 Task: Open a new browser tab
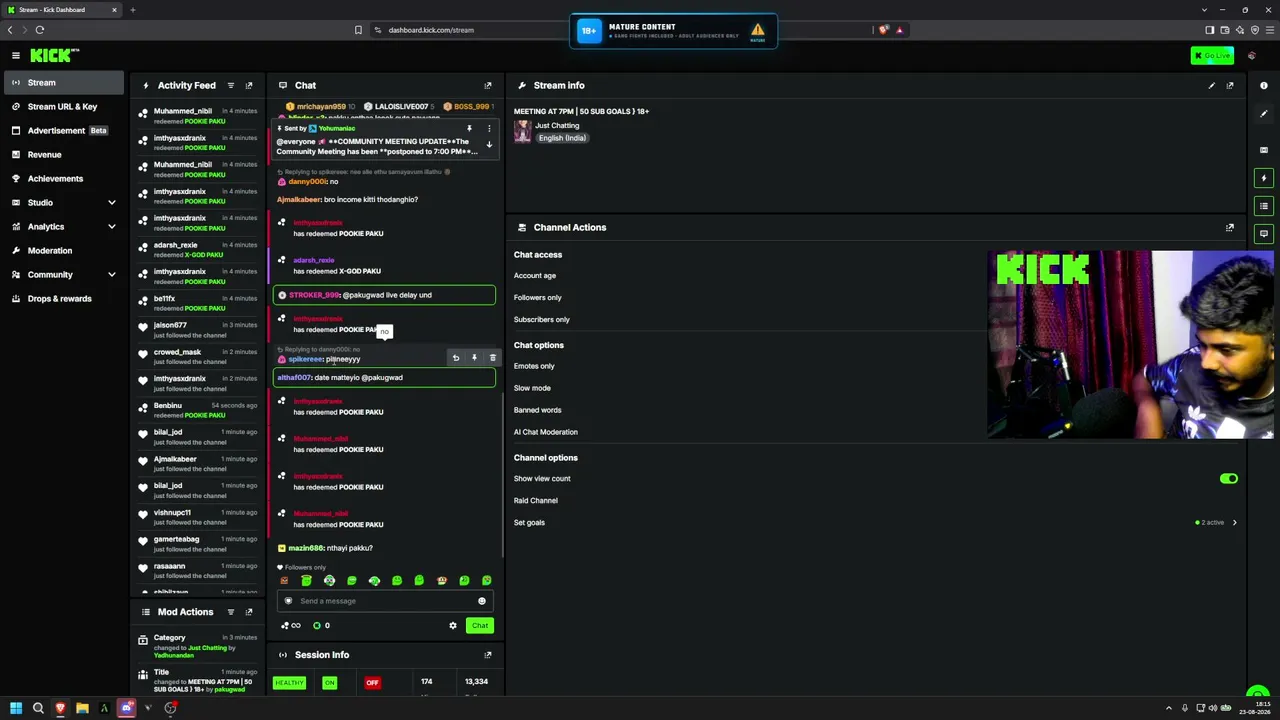[132, 10]
